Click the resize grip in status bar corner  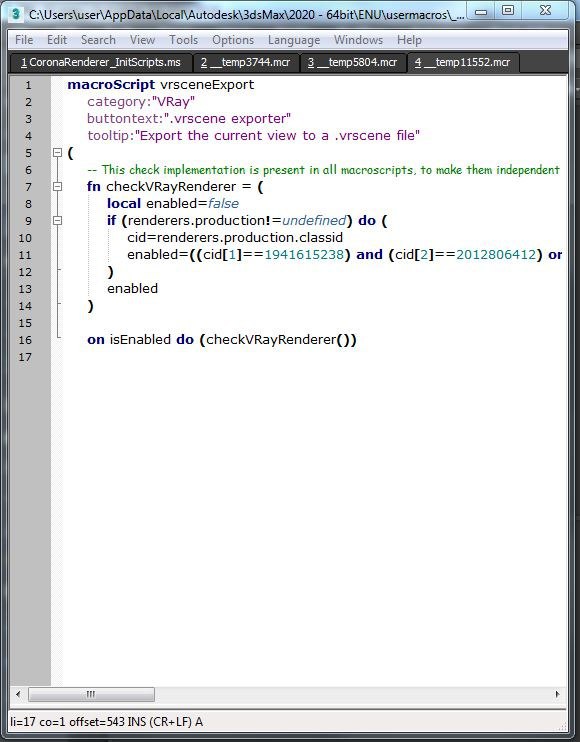(562, 726)
